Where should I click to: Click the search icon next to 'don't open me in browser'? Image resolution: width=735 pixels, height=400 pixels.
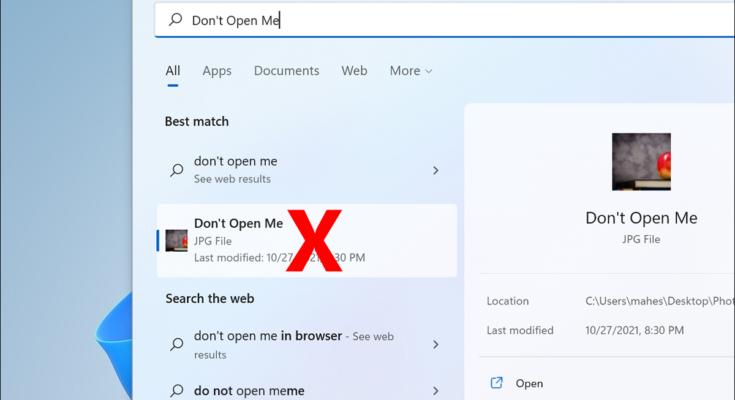[177, 344]
